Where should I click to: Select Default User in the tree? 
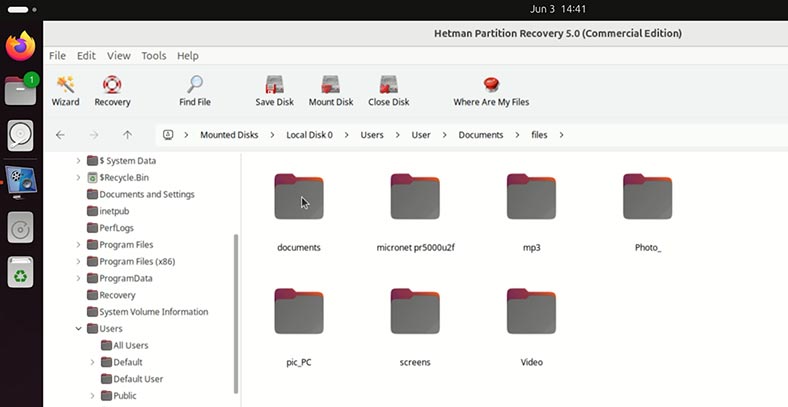coord(132,379)
